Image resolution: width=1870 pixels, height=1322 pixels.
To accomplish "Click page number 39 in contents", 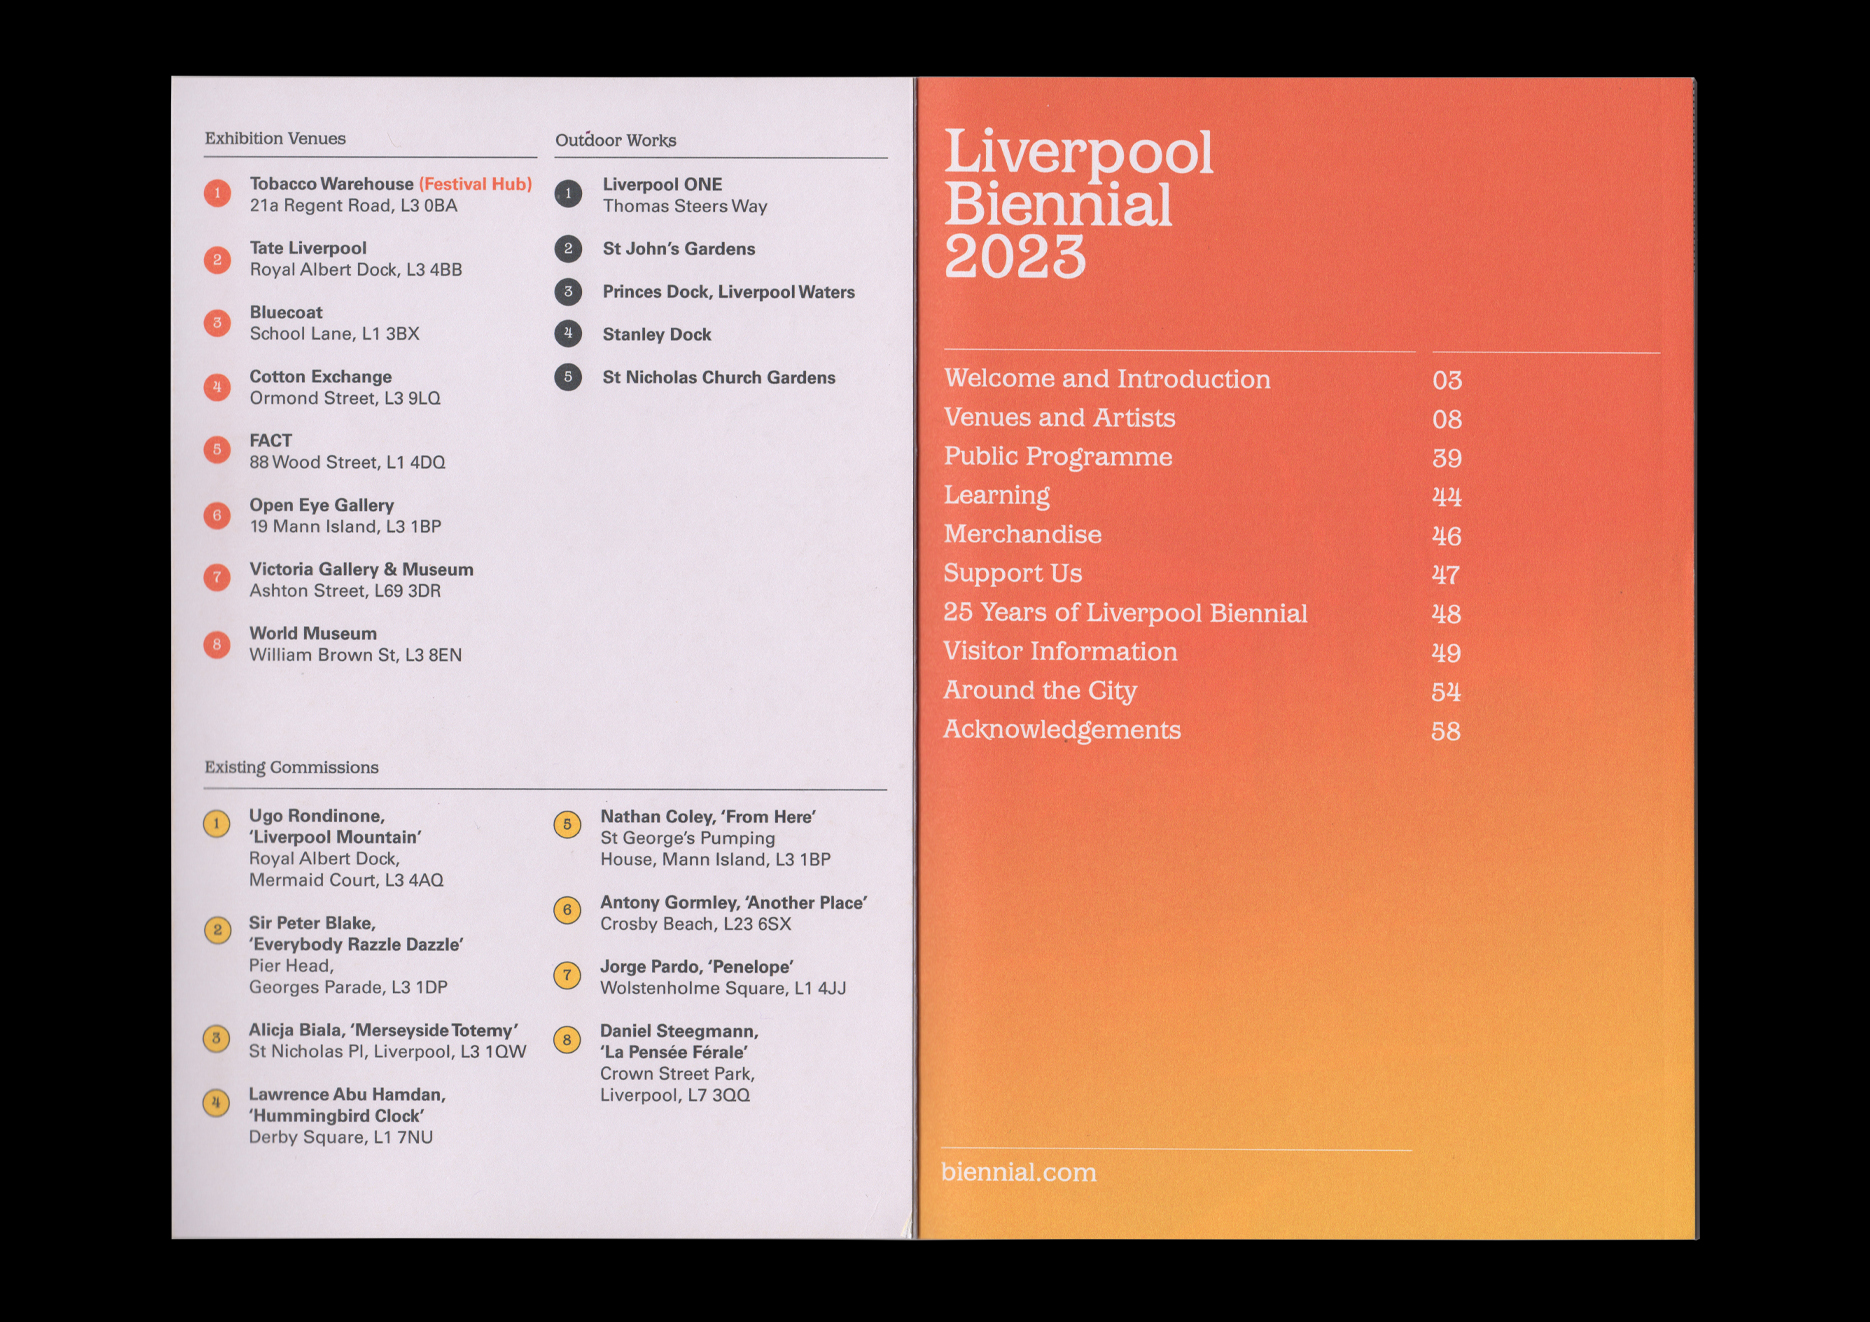I will (1447, 459).
